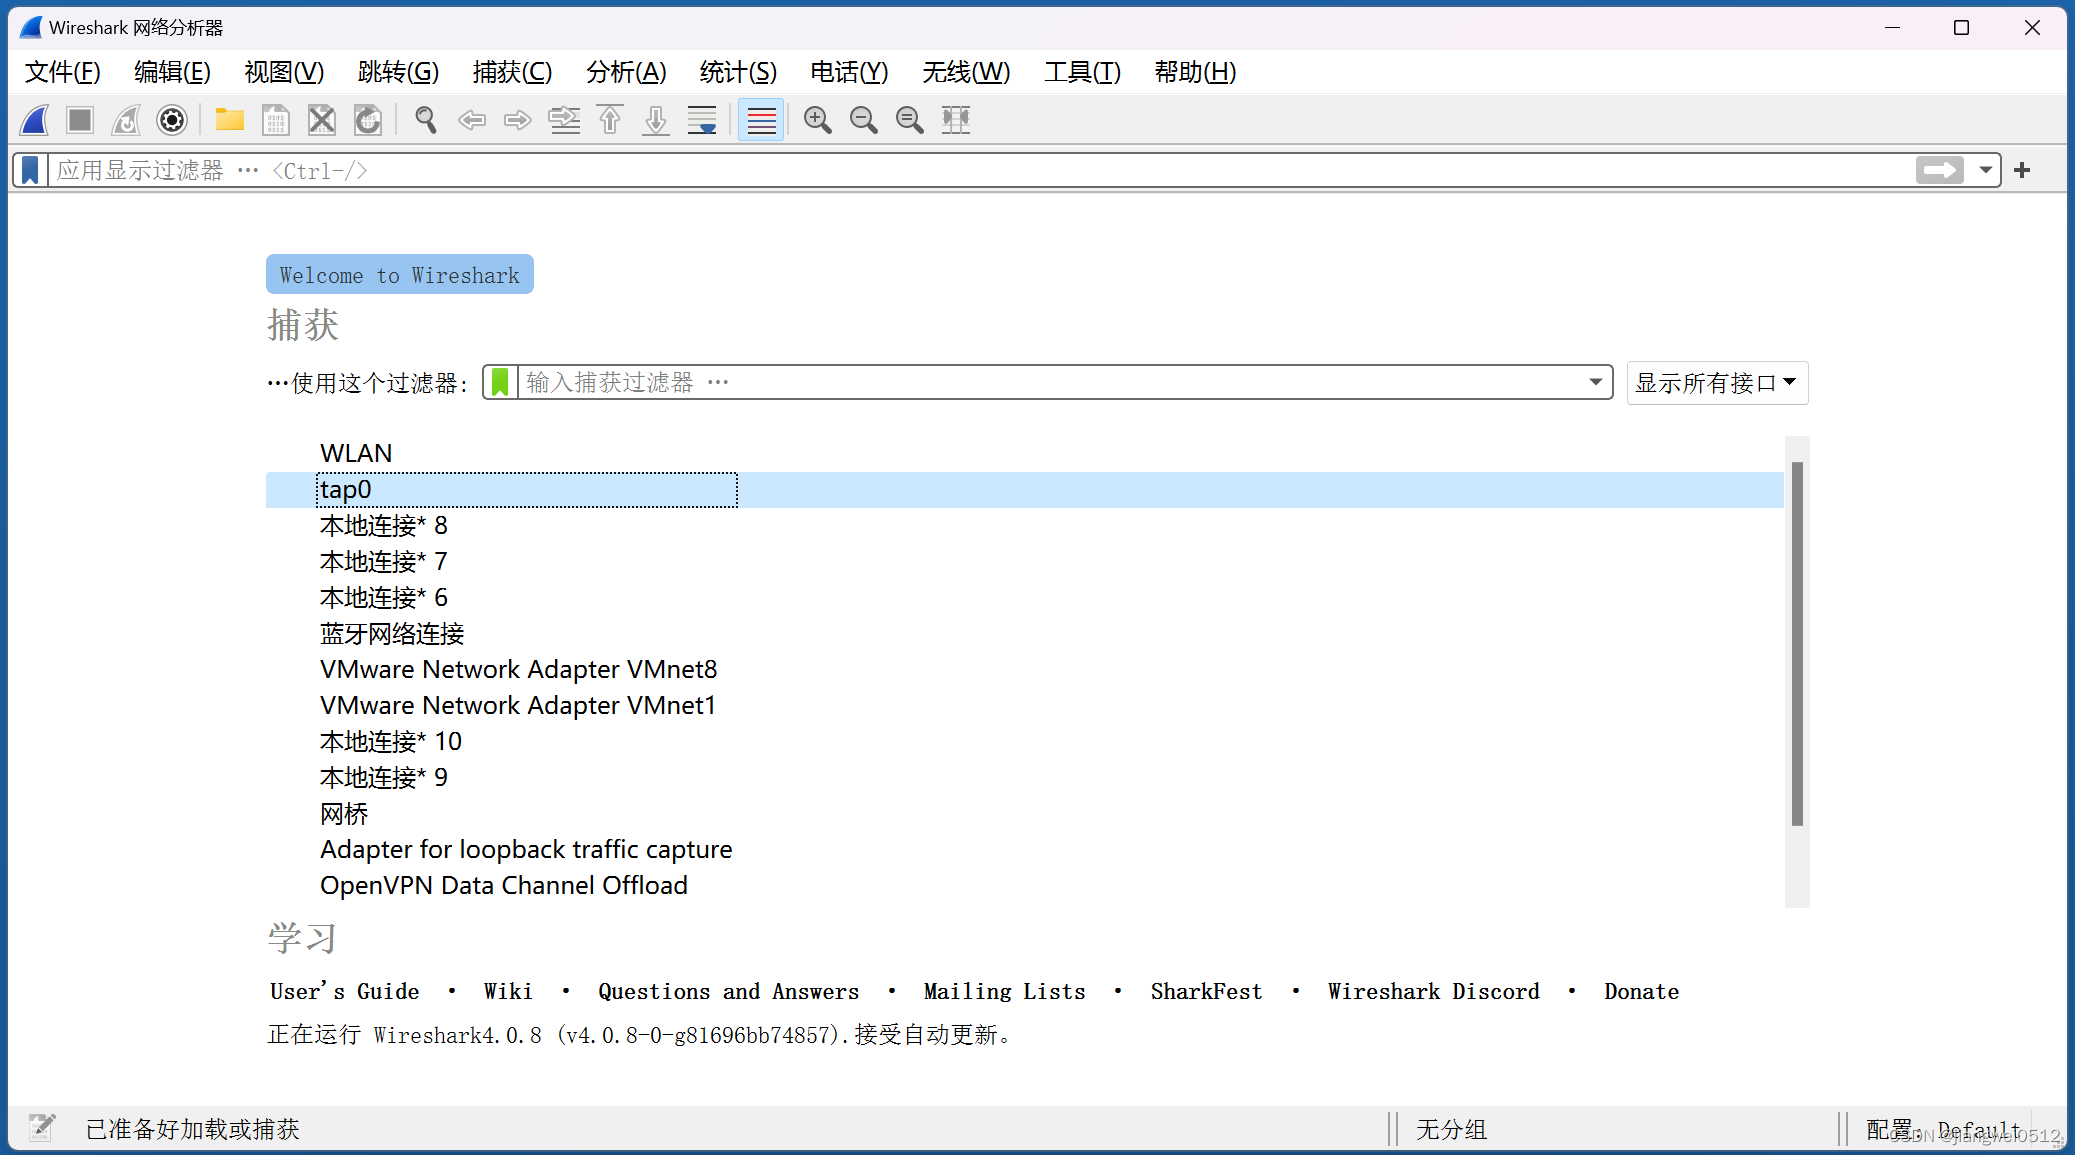Open Questions and Answers link
The image size is (2075, 1155).
point(728,991)
